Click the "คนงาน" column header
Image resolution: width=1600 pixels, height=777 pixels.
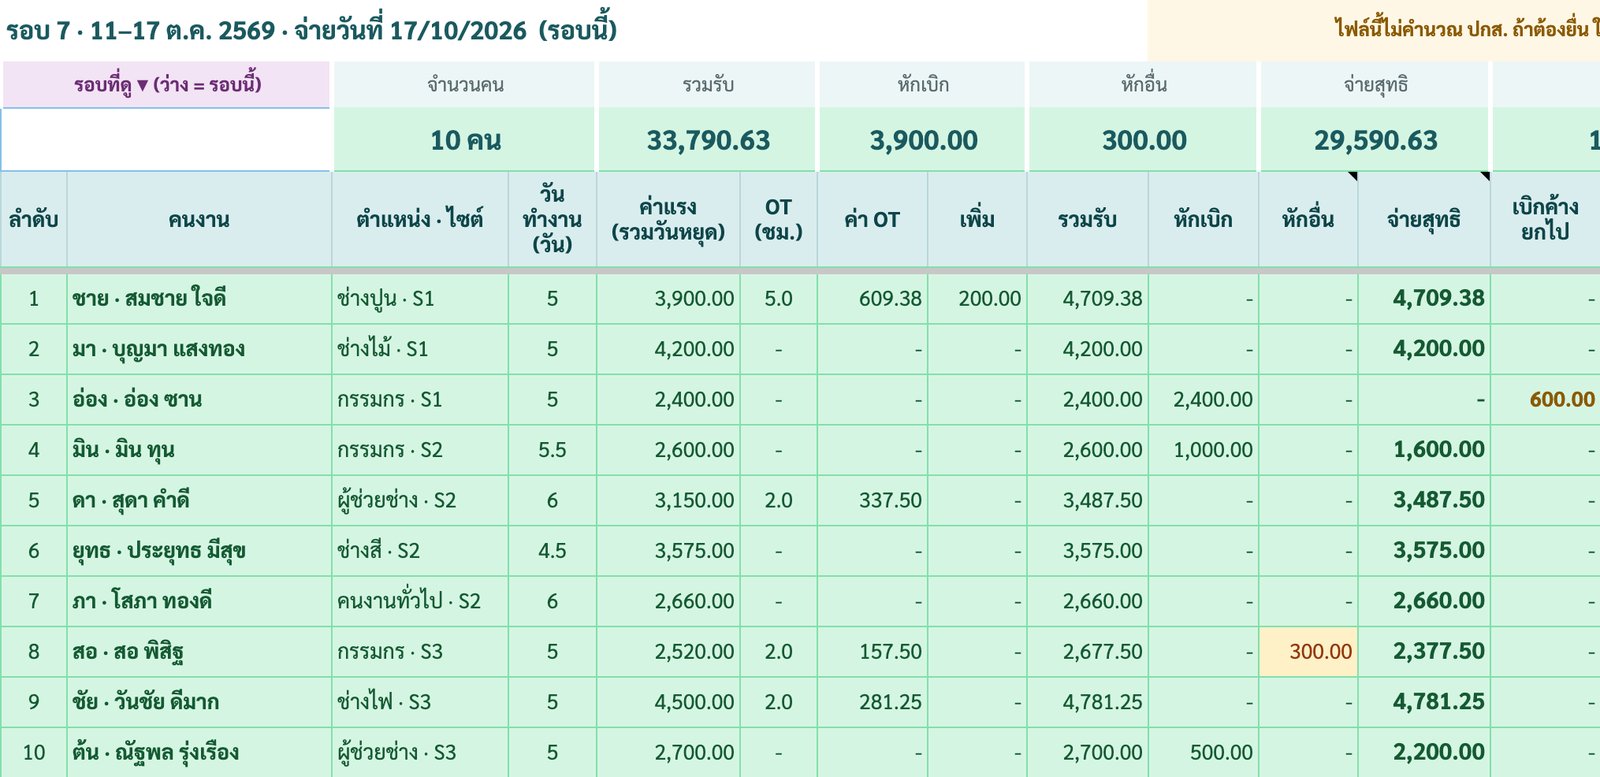pos(199,219)
